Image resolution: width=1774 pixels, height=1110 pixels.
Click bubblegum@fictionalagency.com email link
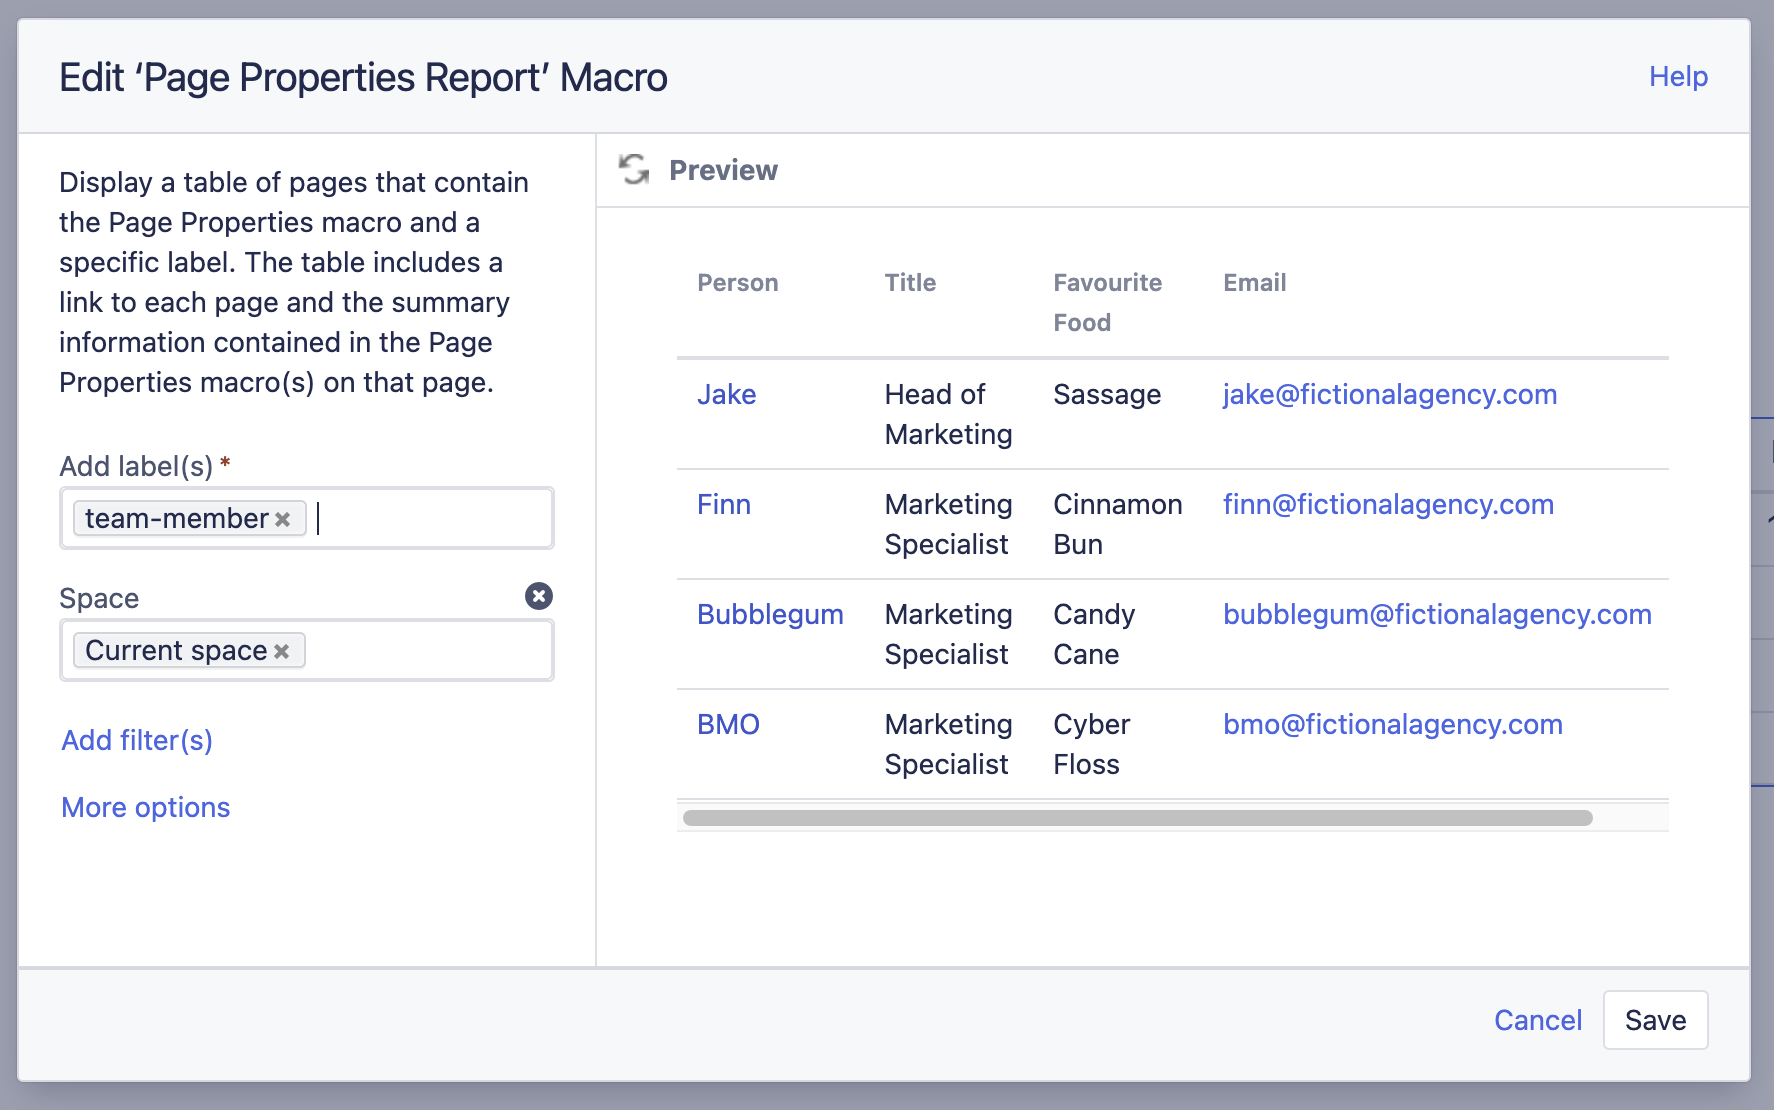click(1437, 614)
